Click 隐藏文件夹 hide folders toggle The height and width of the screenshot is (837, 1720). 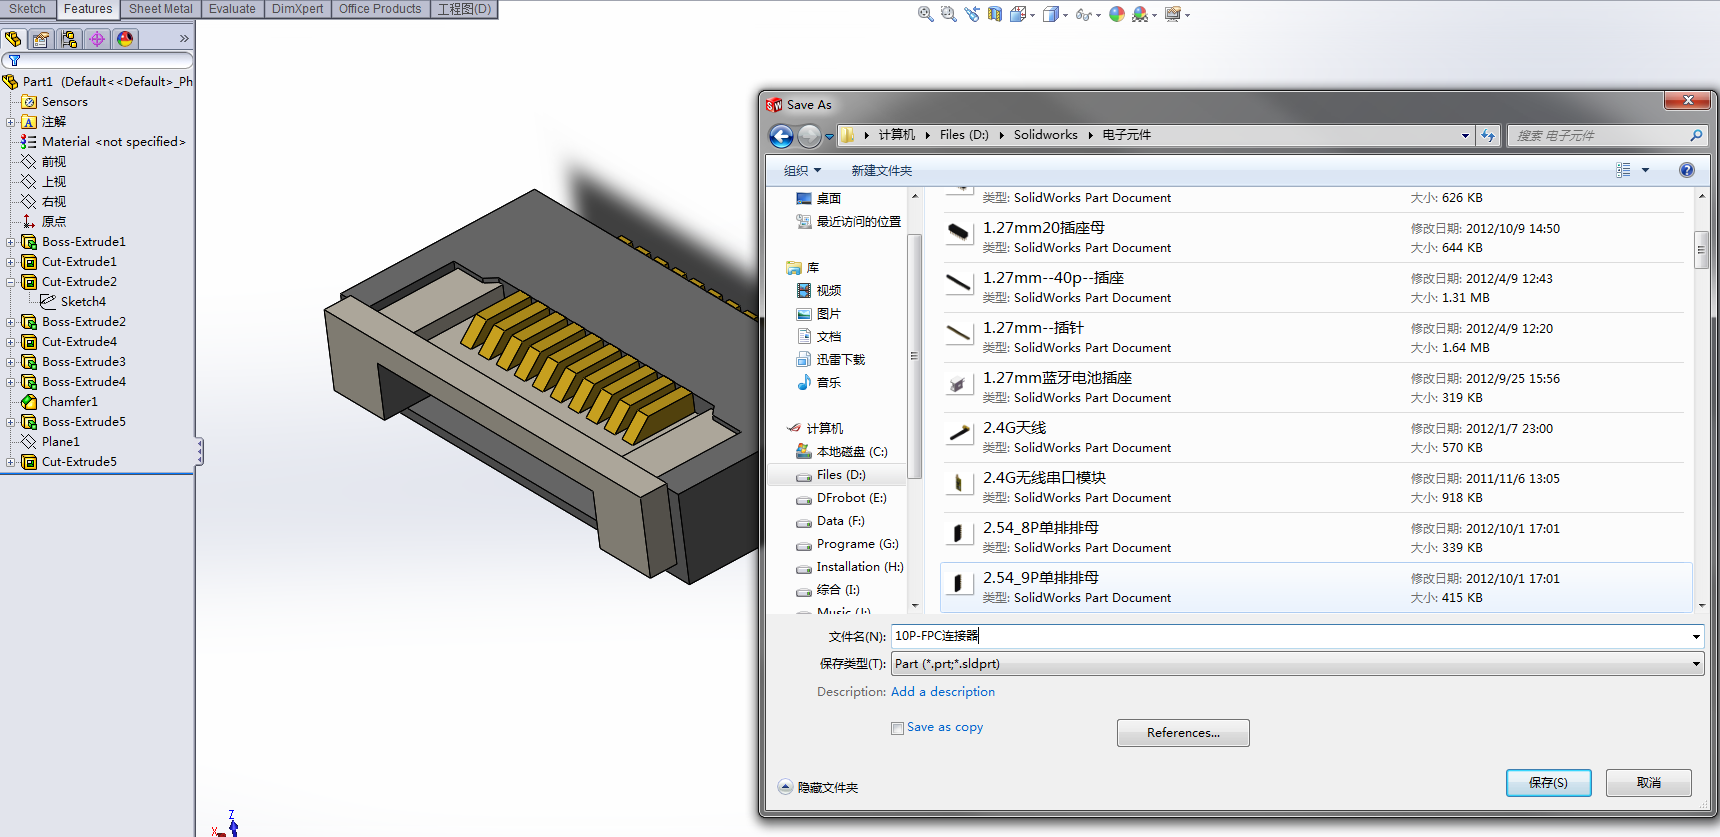tap(818, 788)
